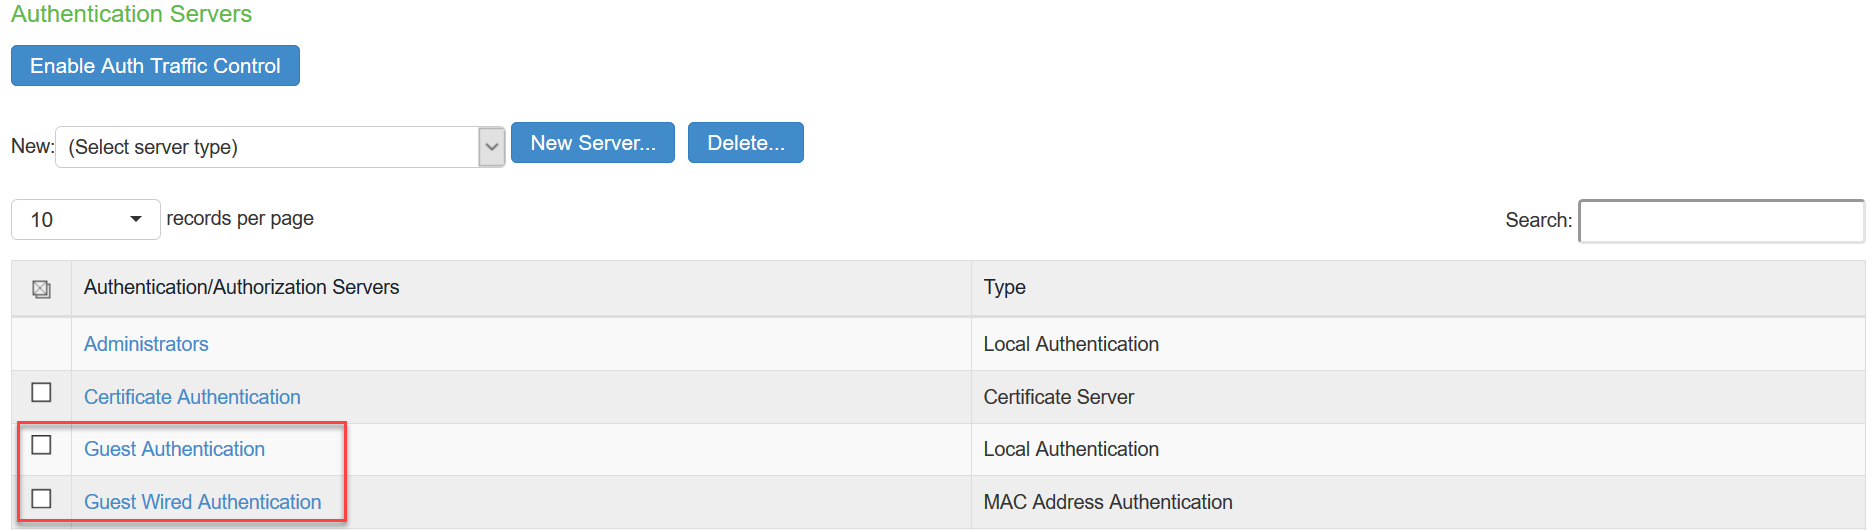This screenshot has width=1872, height=530.
Task: Open the Select server type dropdown
Action: click(280, 147)
